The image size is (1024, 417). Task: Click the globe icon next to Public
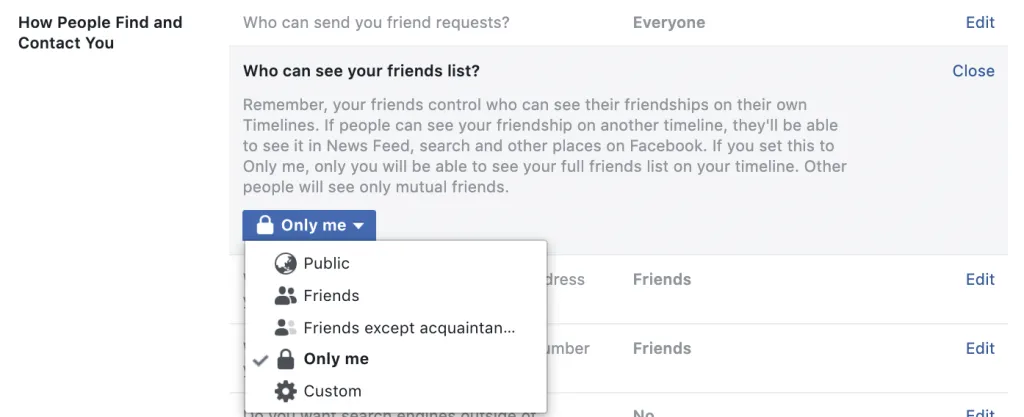(x=285, y=264)
